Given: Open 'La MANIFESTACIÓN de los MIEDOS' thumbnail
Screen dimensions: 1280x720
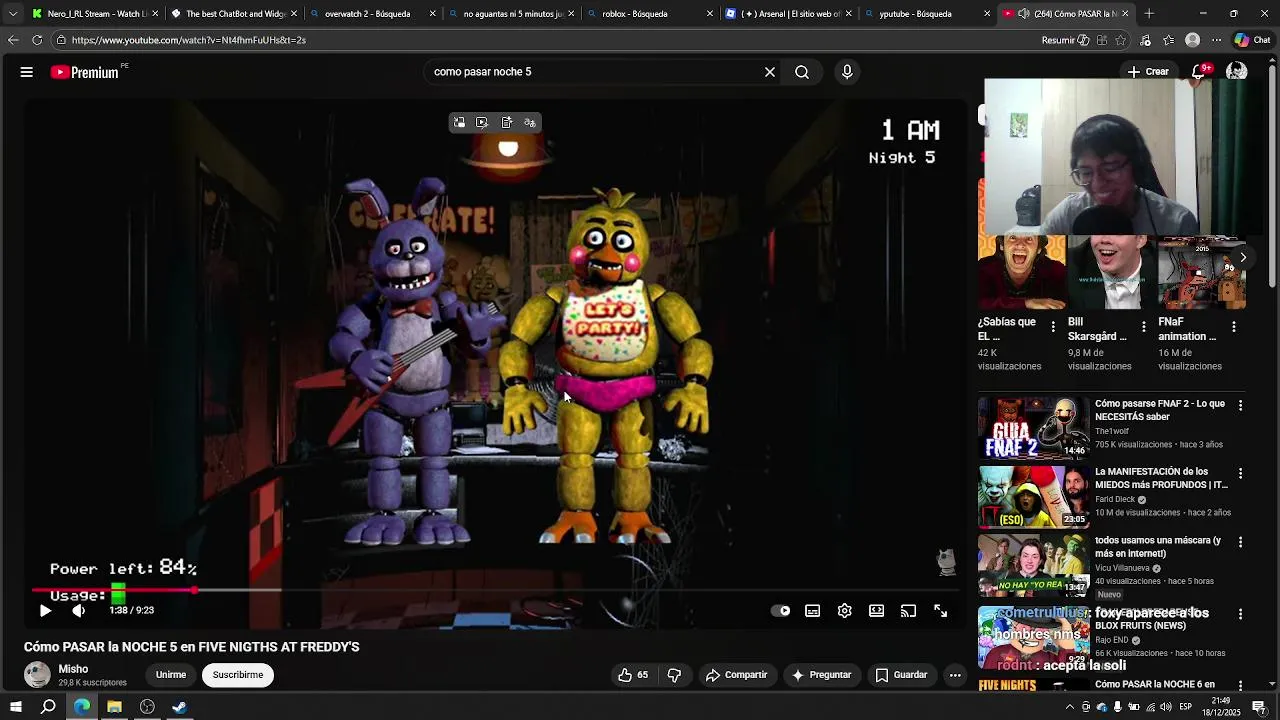Looking at the screenshot, I should pyautogui.click(x=1033, y=496).
